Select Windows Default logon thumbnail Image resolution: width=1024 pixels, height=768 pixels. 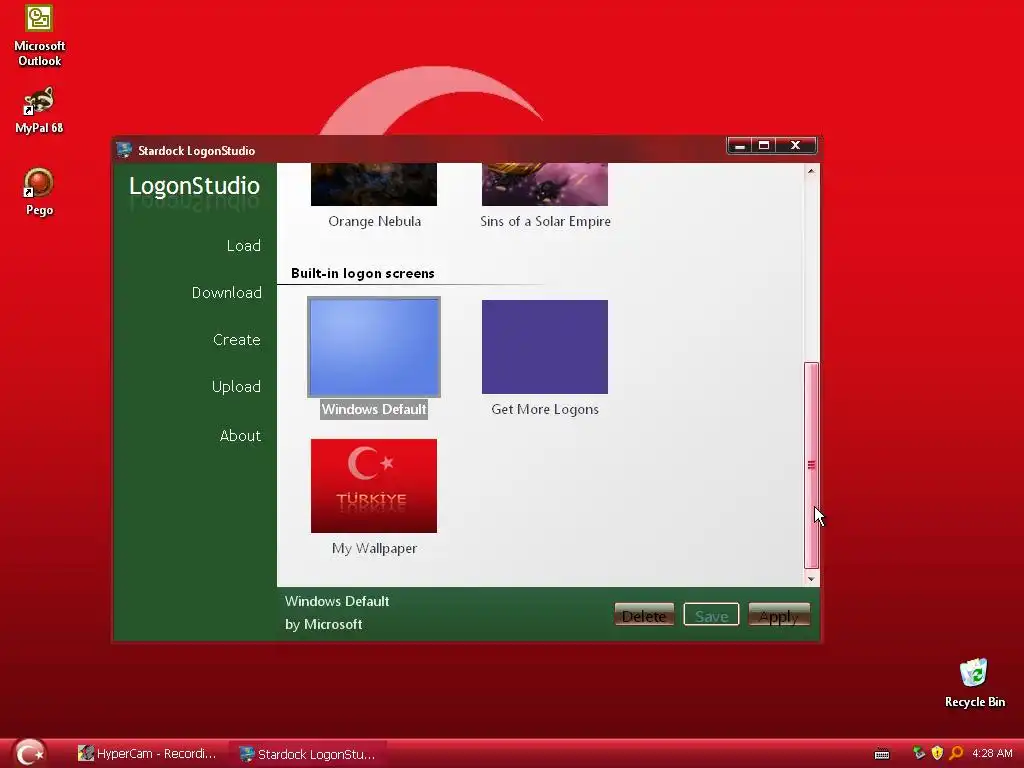374,347
